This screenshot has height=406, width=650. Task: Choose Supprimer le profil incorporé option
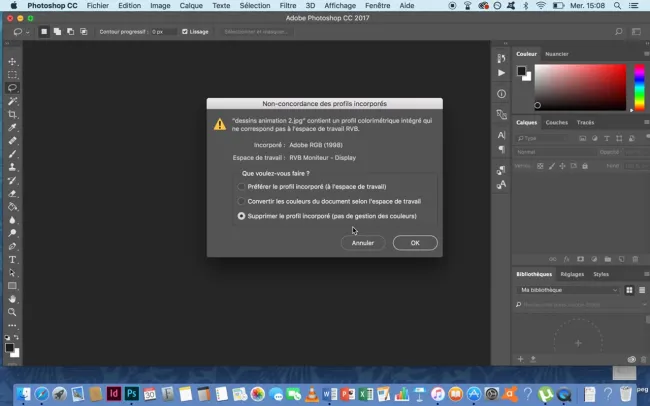point(327,216)
